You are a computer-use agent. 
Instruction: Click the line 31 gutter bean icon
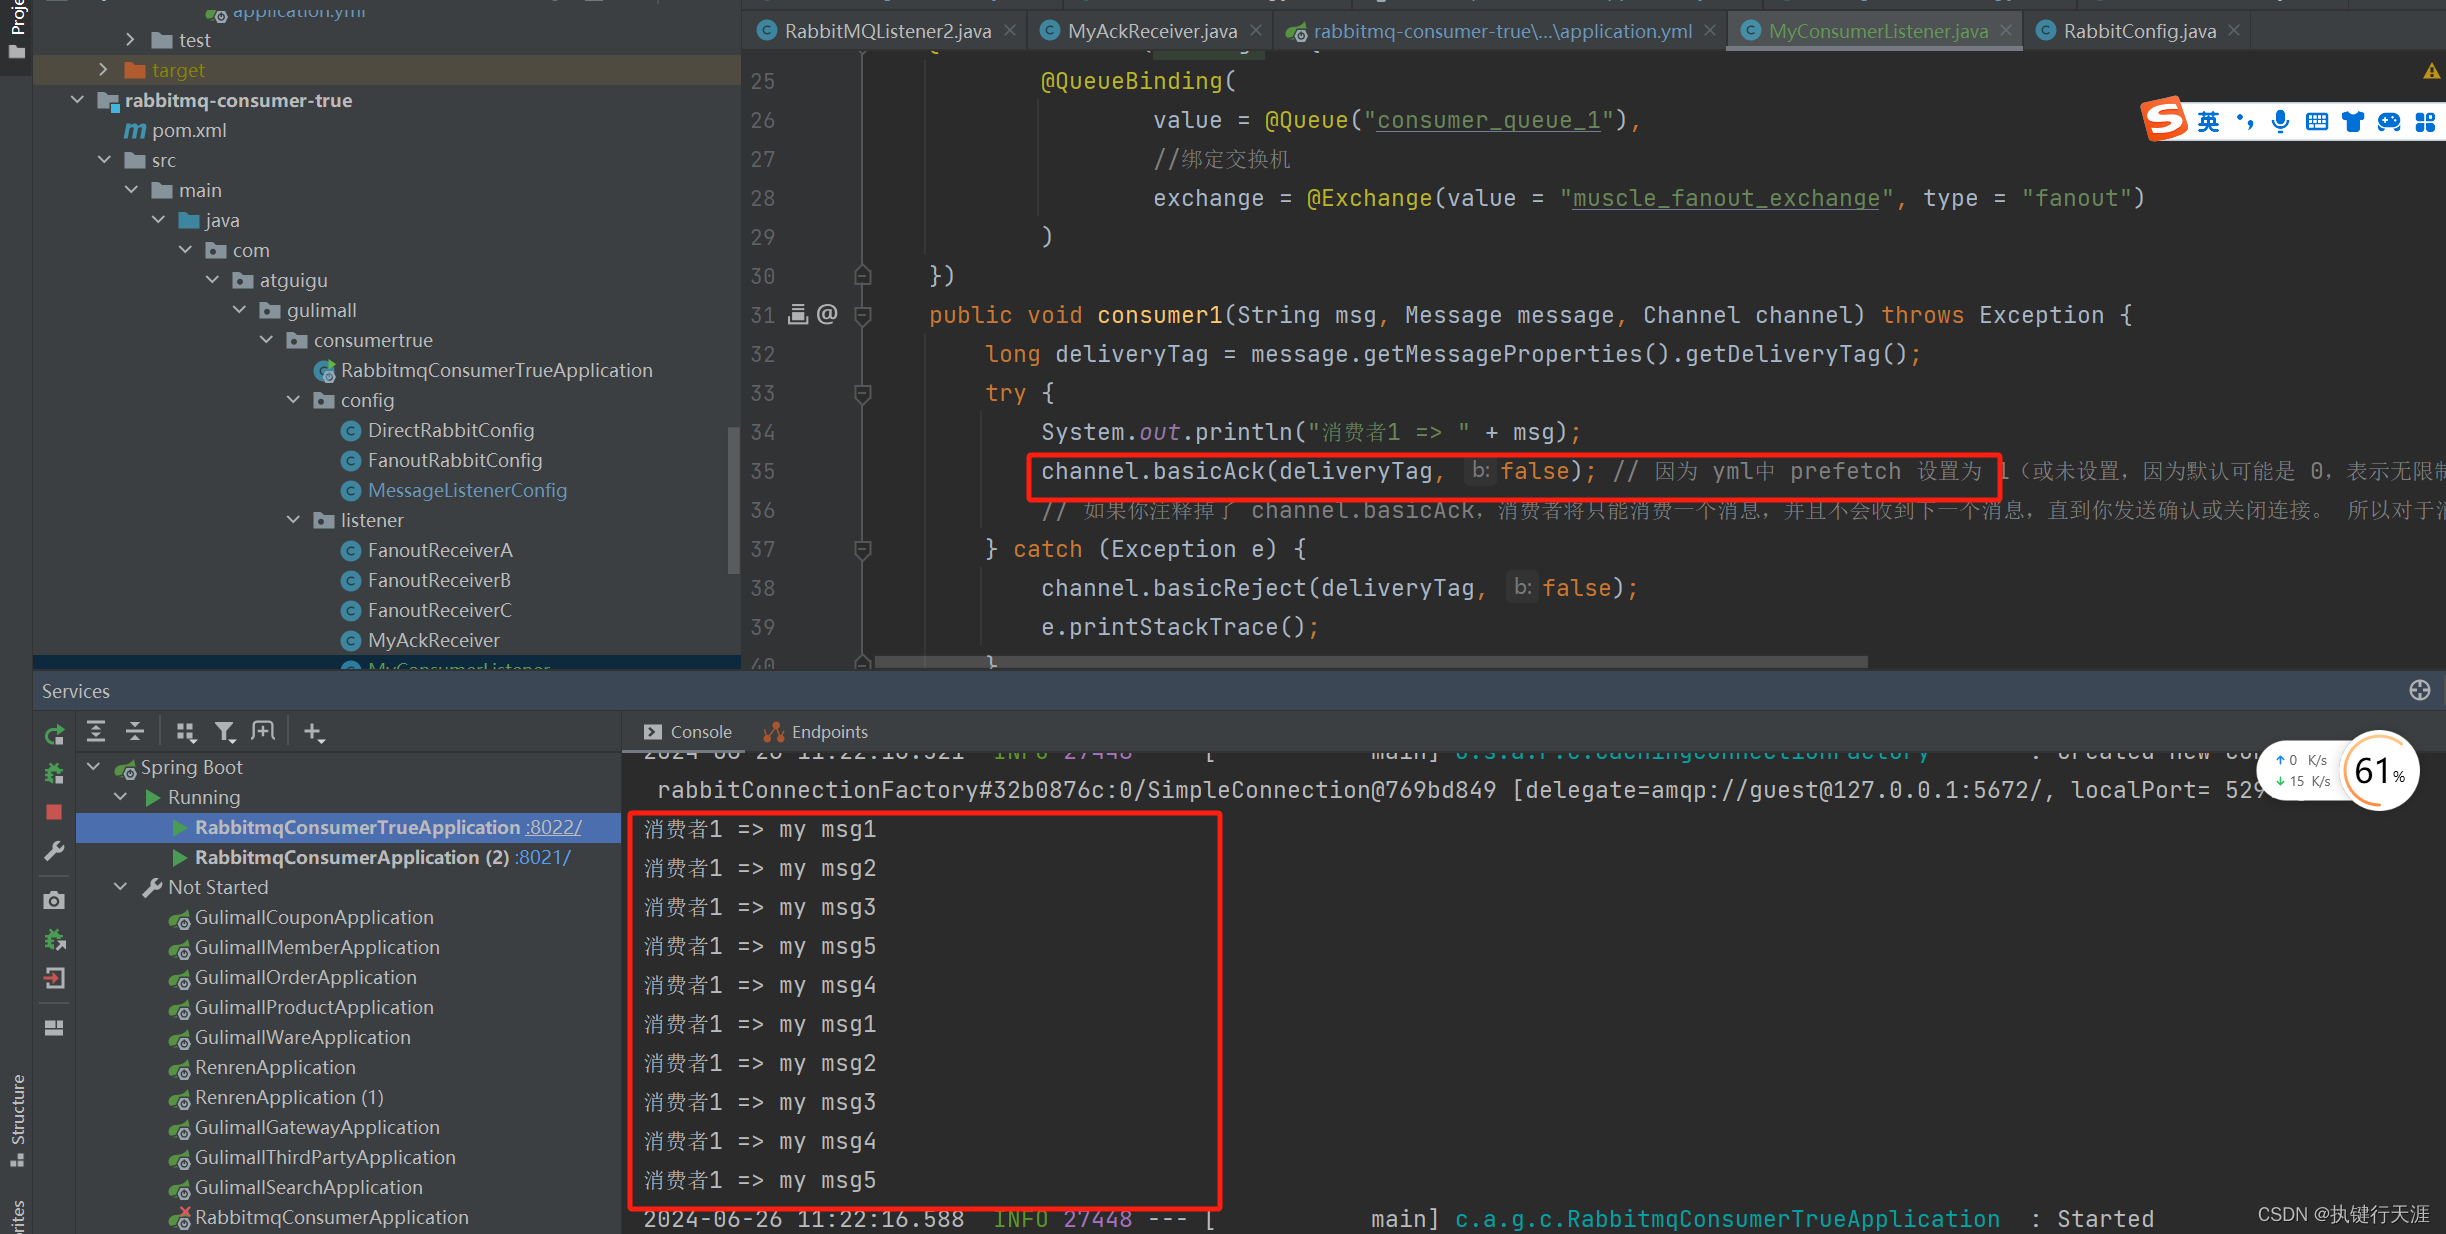[x=797, y=315]
